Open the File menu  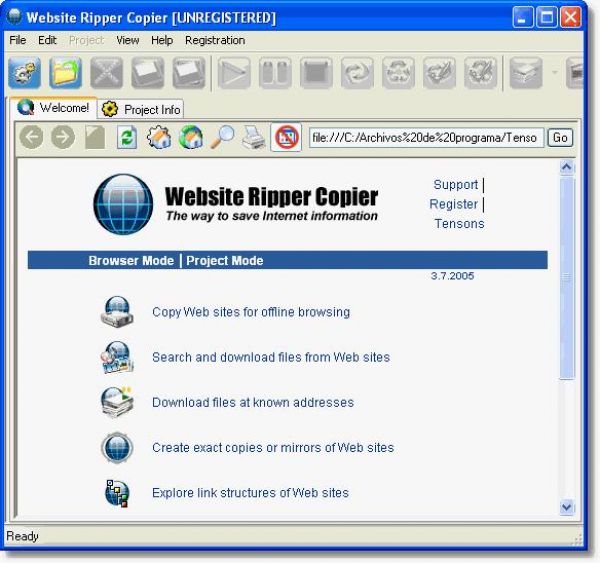(x=18, y=40)
